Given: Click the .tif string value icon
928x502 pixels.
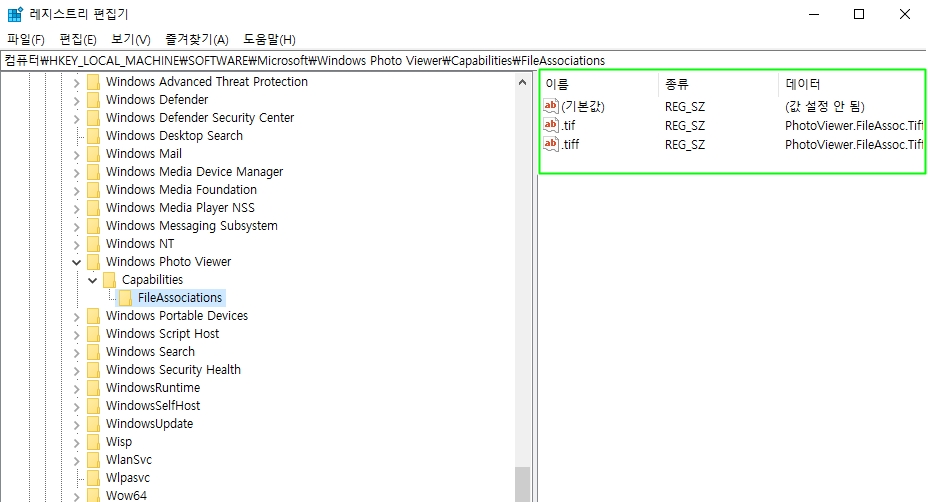Looking at the screenshot, I should pyautogui.click(x=551, y=125).
